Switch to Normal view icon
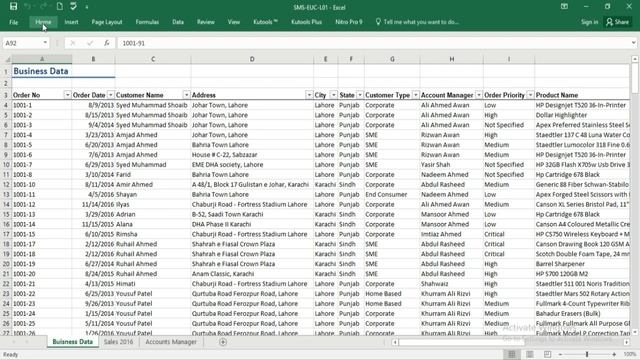 point(512,354)
